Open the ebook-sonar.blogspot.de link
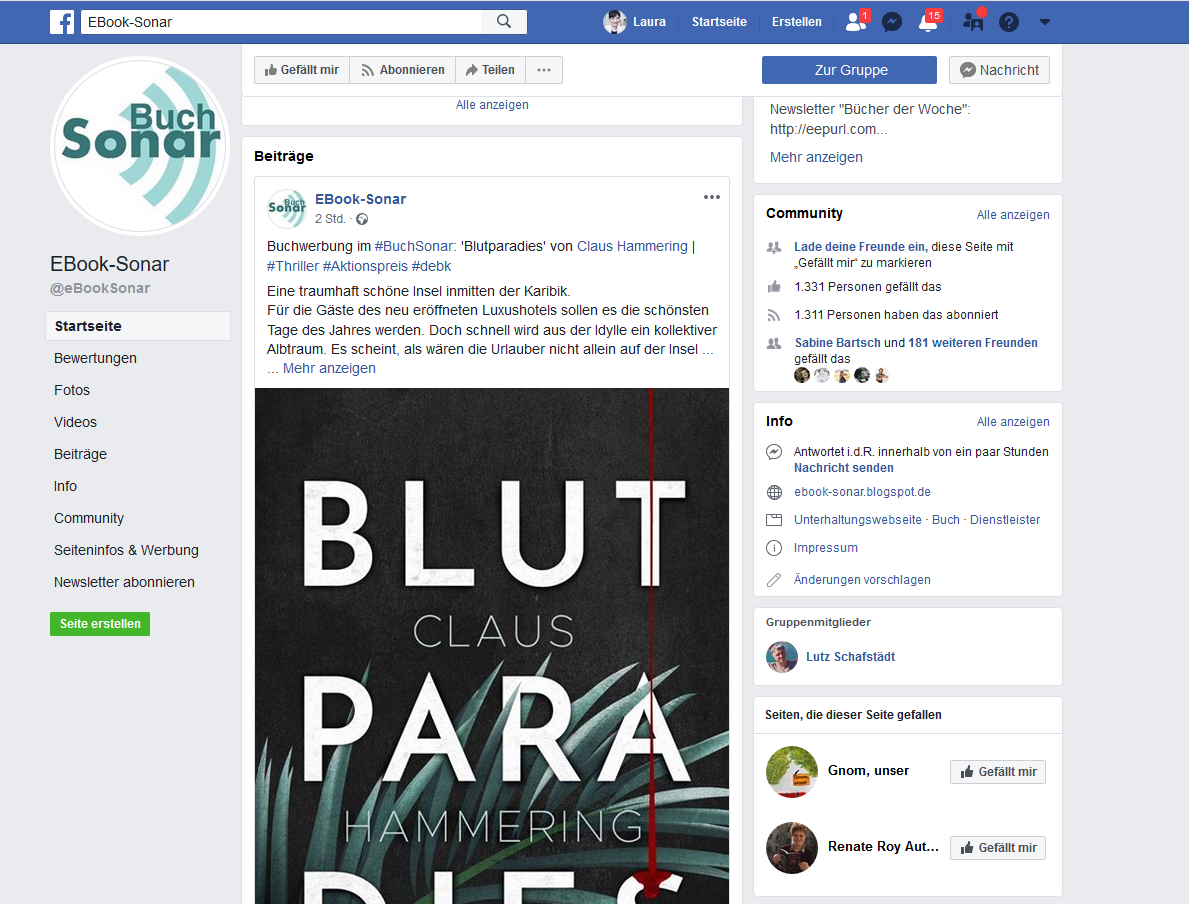The height and width of the screenshot is (904, 1189). (862, 492)
